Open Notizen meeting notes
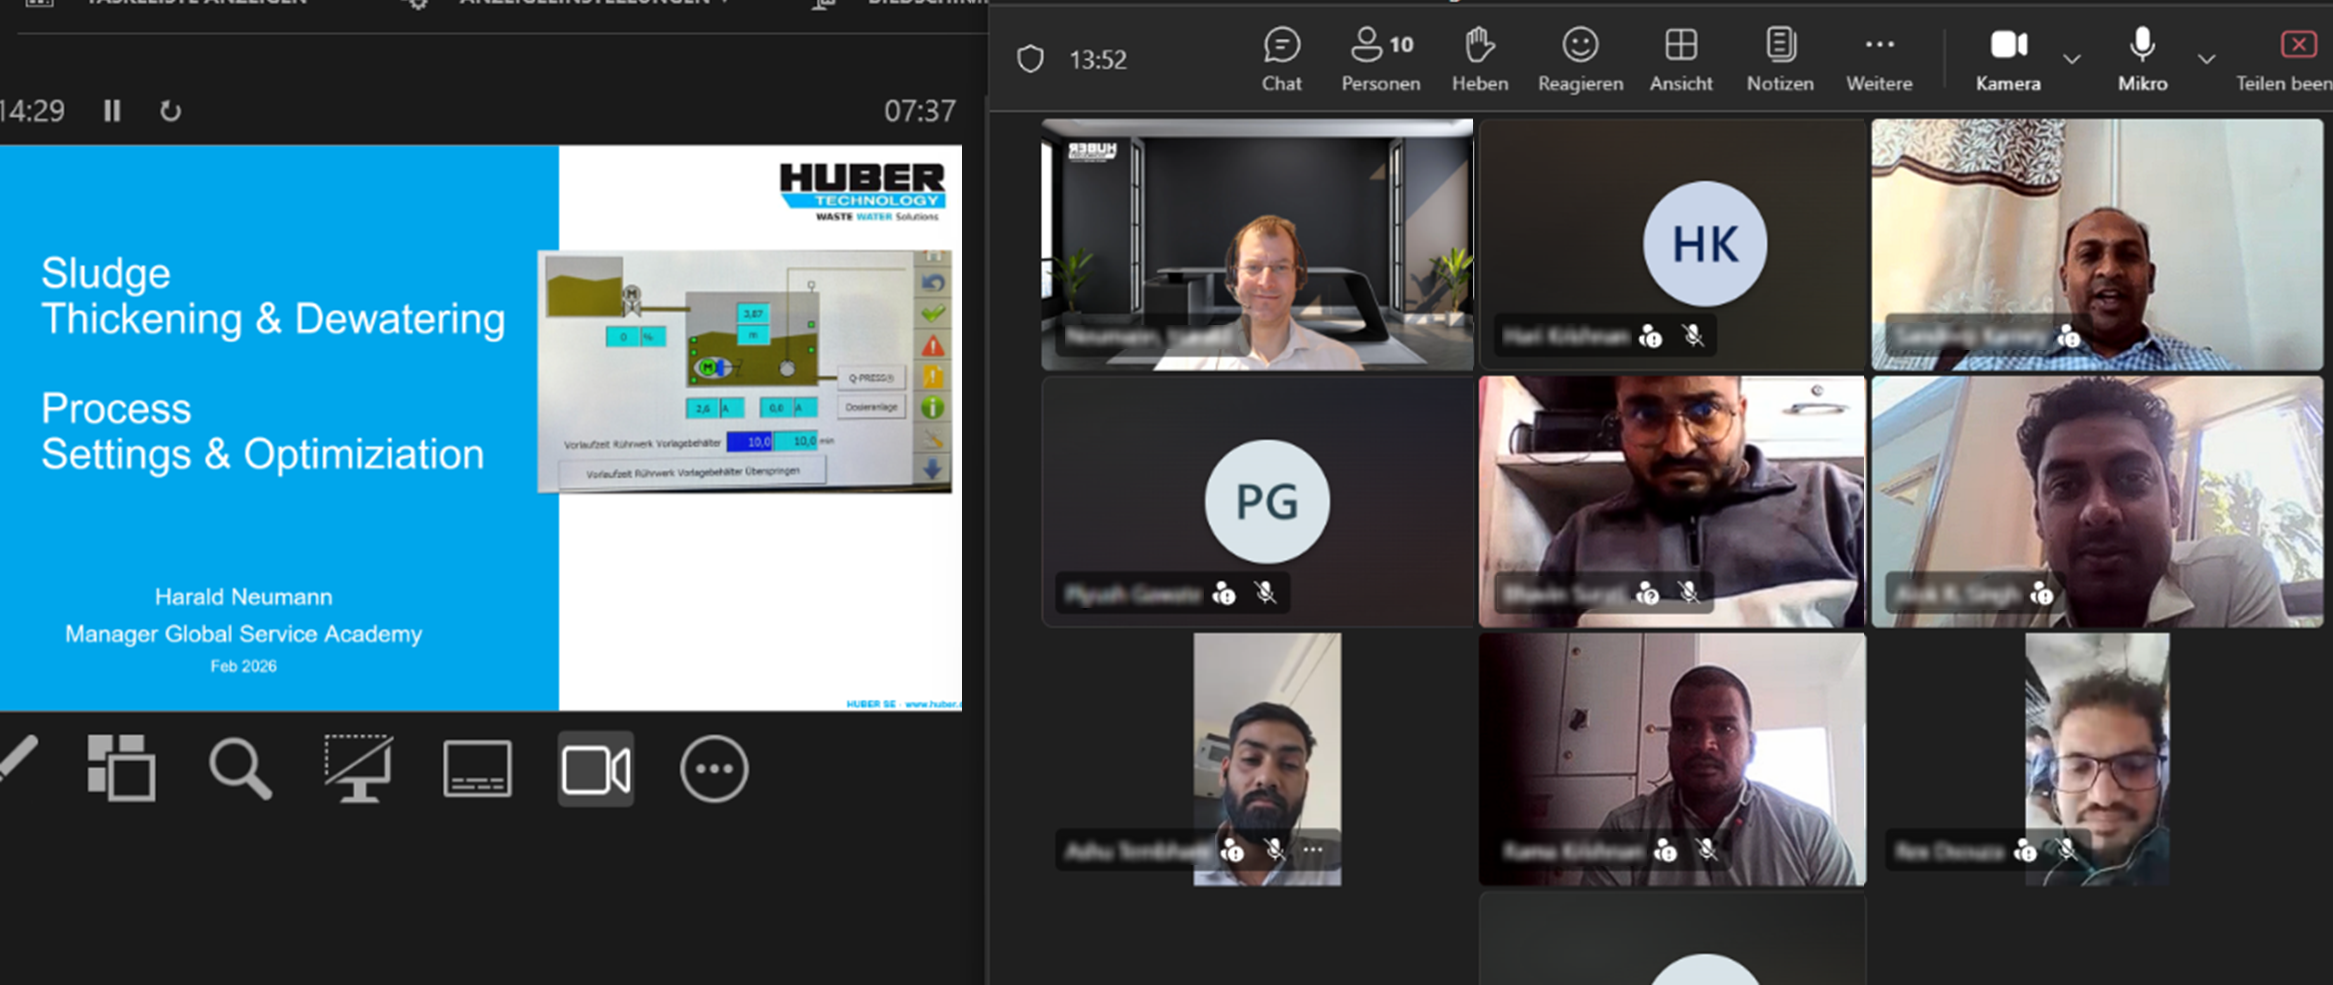The height and width of the screenshot is (985, 2333). pos(1780,59)
